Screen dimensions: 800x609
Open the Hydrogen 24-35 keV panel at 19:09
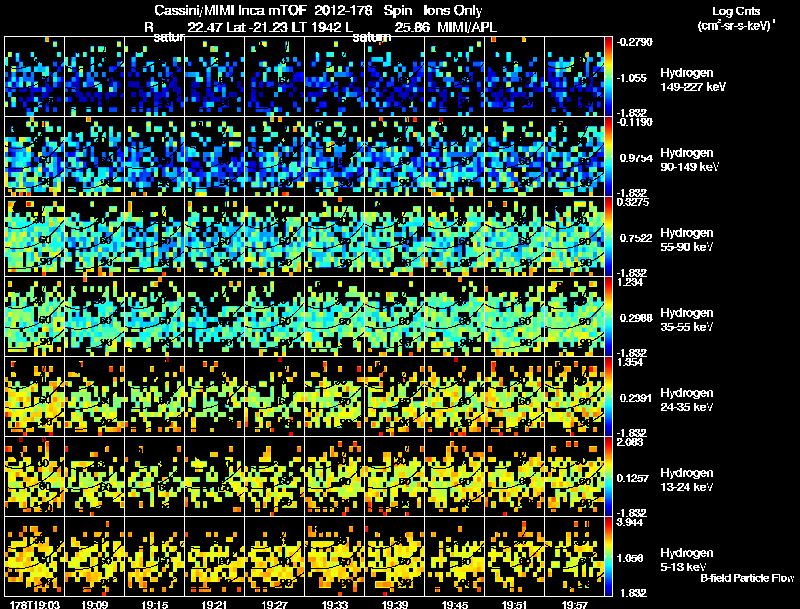point(94,397)
